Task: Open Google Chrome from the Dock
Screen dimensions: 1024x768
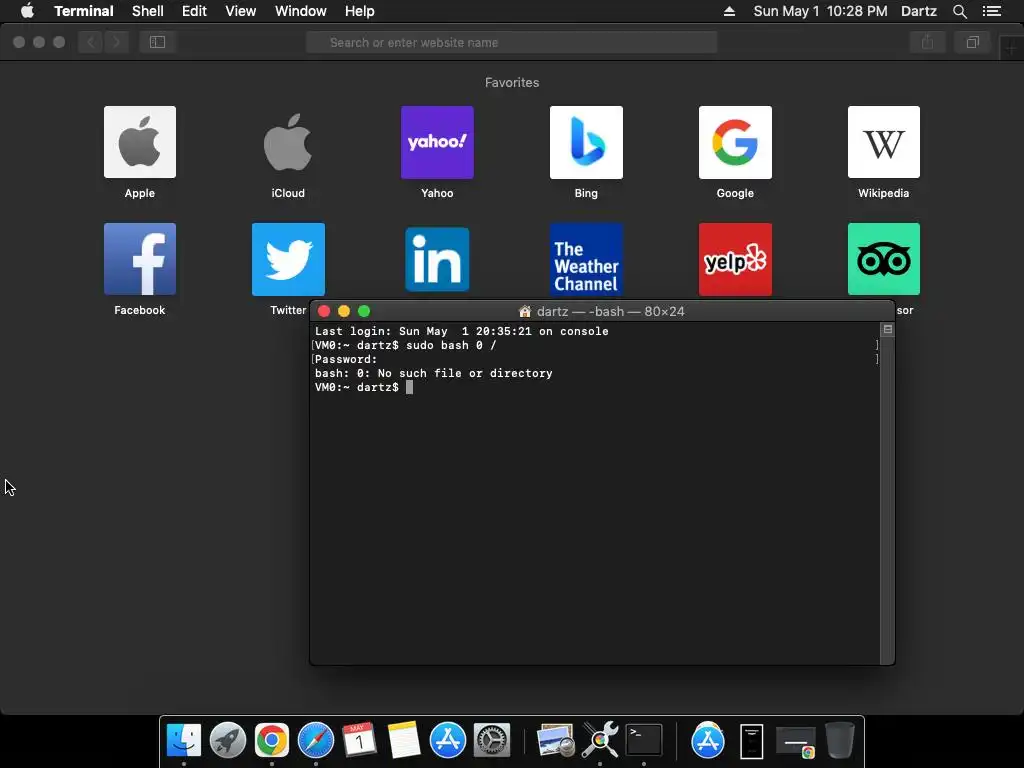Action: click(272, 740)
